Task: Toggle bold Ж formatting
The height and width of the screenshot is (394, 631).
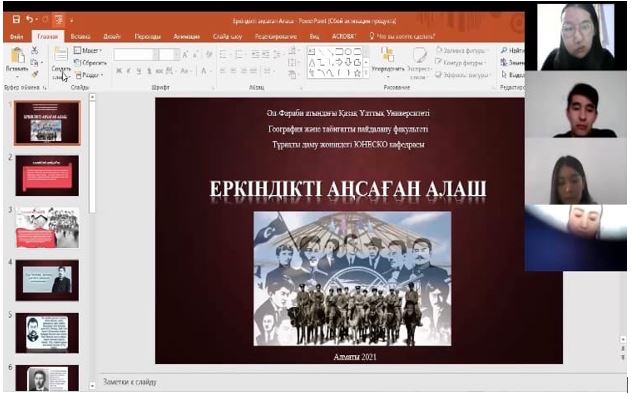Action: coord(119,71)
